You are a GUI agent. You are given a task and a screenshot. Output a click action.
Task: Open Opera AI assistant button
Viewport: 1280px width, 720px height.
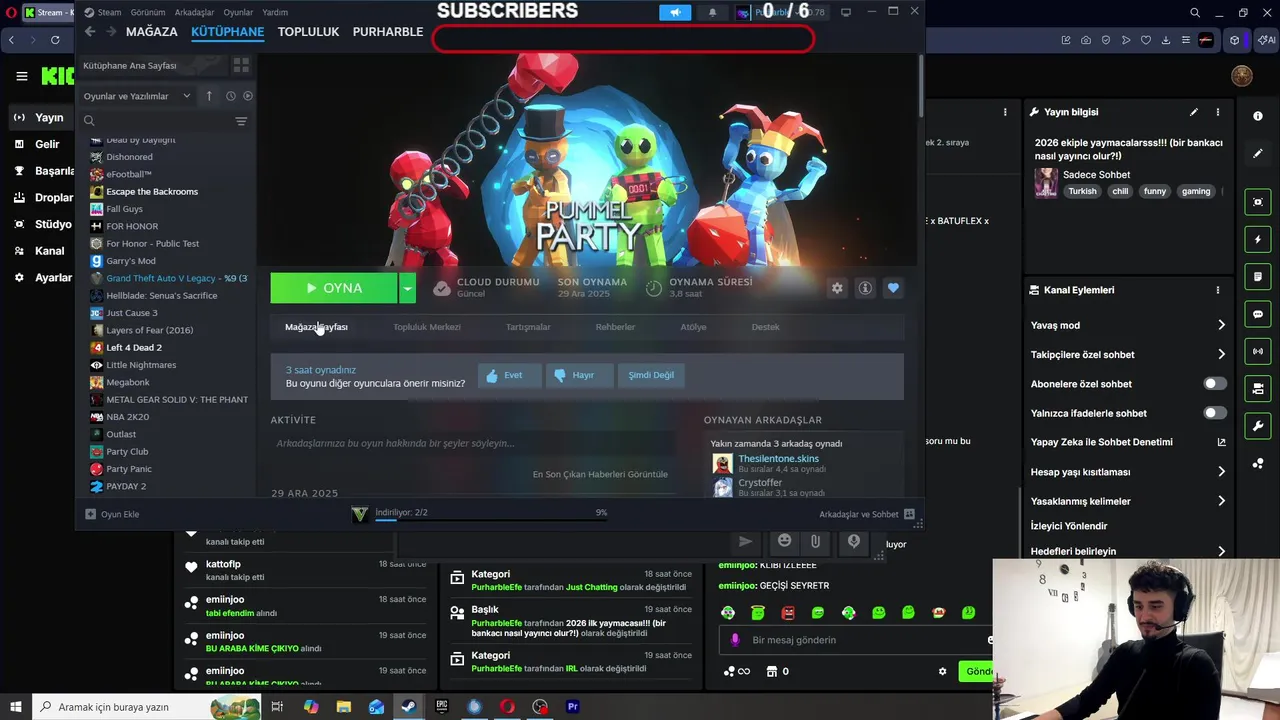(x=1266, y=40)
